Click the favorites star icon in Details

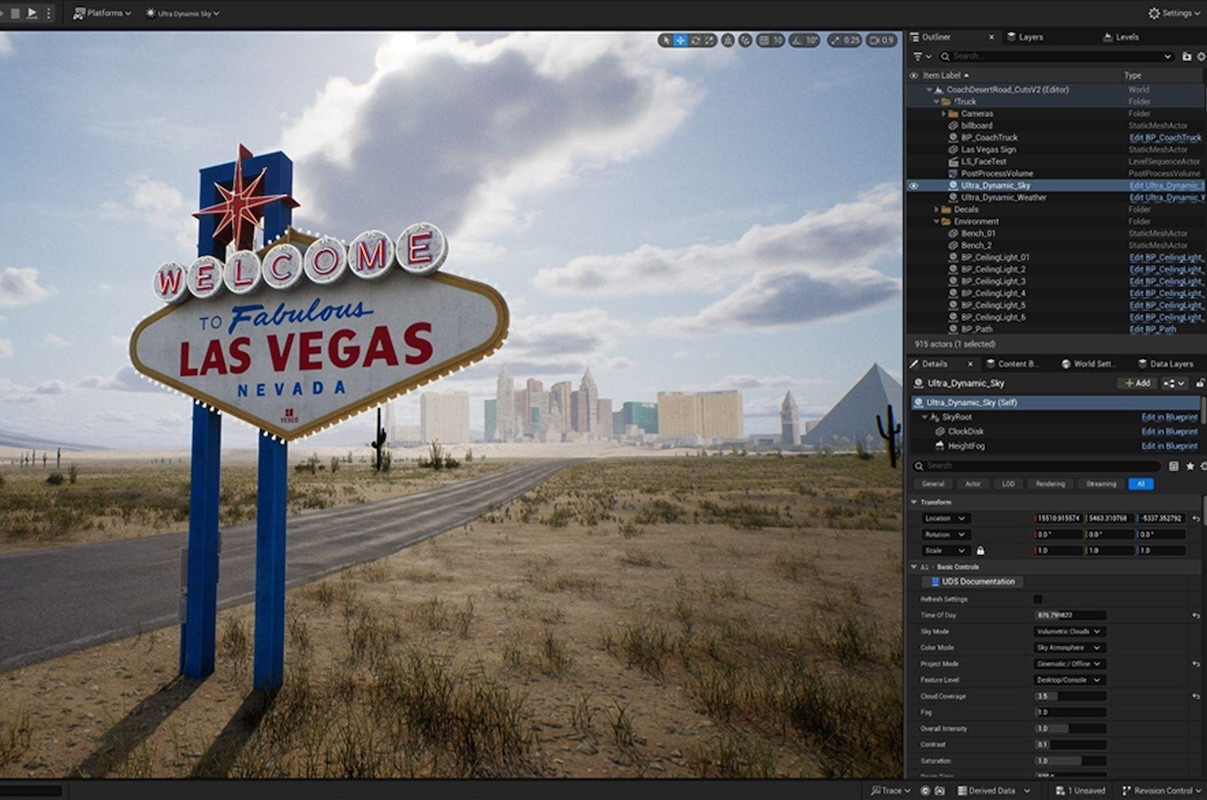[1189, 466]
